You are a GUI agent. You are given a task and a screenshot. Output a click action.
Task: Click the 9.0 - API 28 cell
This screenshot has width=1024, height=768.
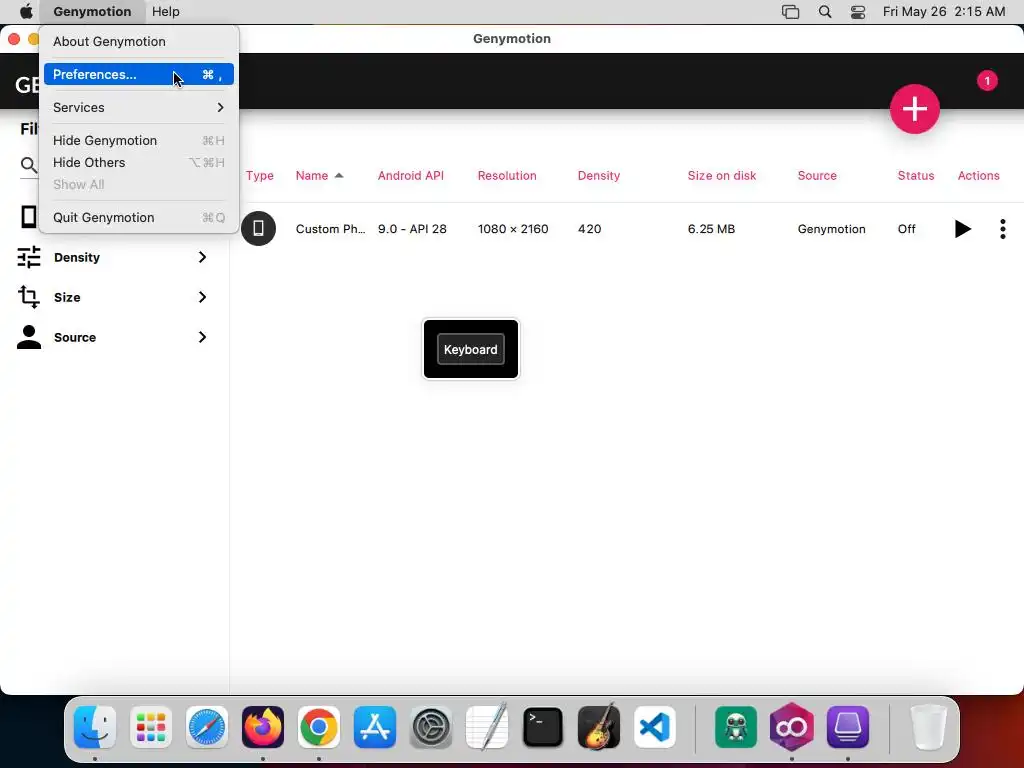[x=412, y=229]
